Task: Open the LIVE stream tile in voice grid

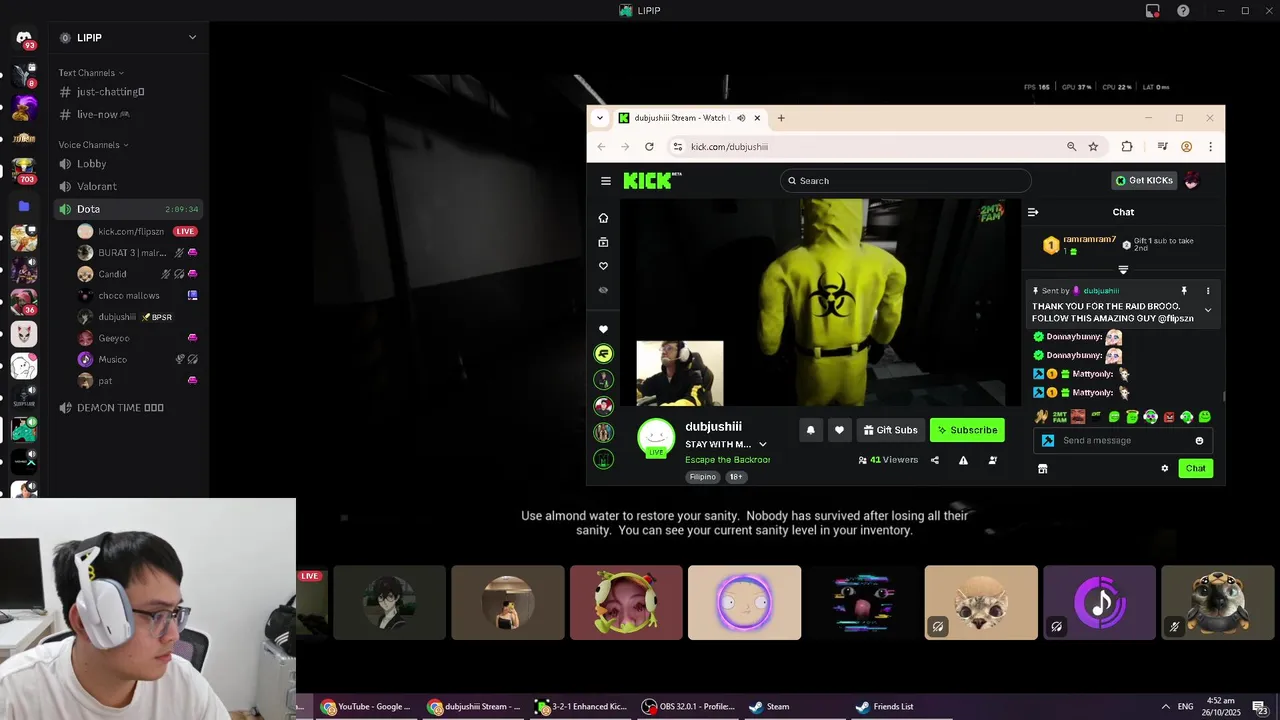Action: (x=313, y=602)
